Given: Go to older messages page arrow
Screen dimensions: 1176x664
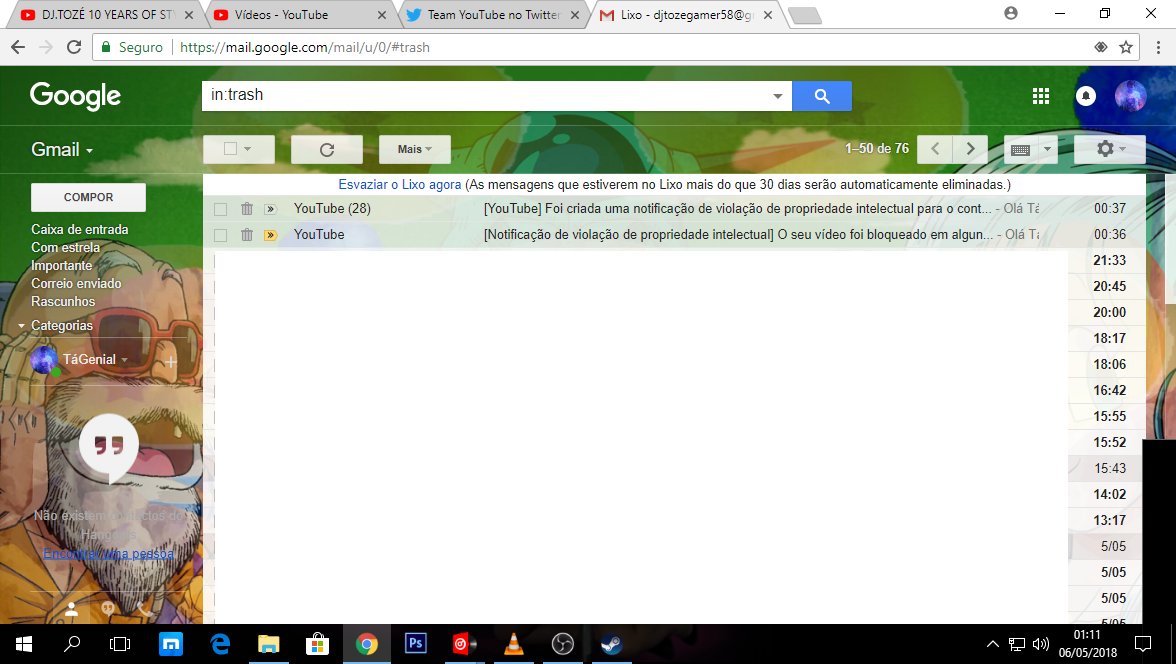Looking at the screenshot, I should (x=970, y=149).
